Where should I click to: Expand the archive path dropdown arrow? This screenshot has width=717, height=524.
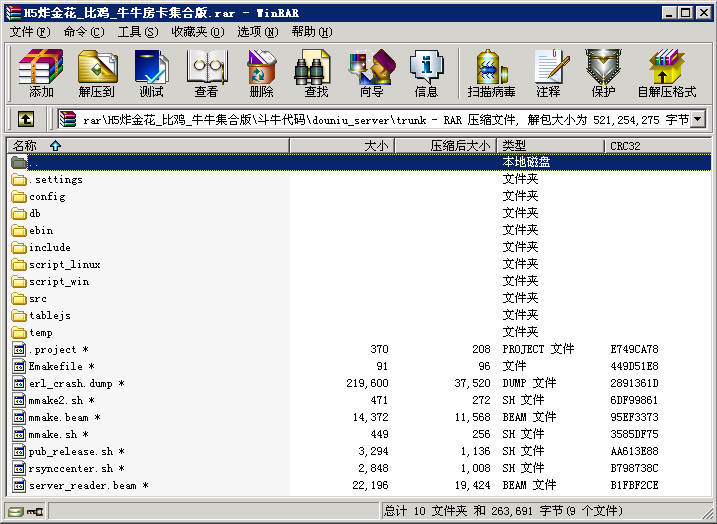coord(697,119)
